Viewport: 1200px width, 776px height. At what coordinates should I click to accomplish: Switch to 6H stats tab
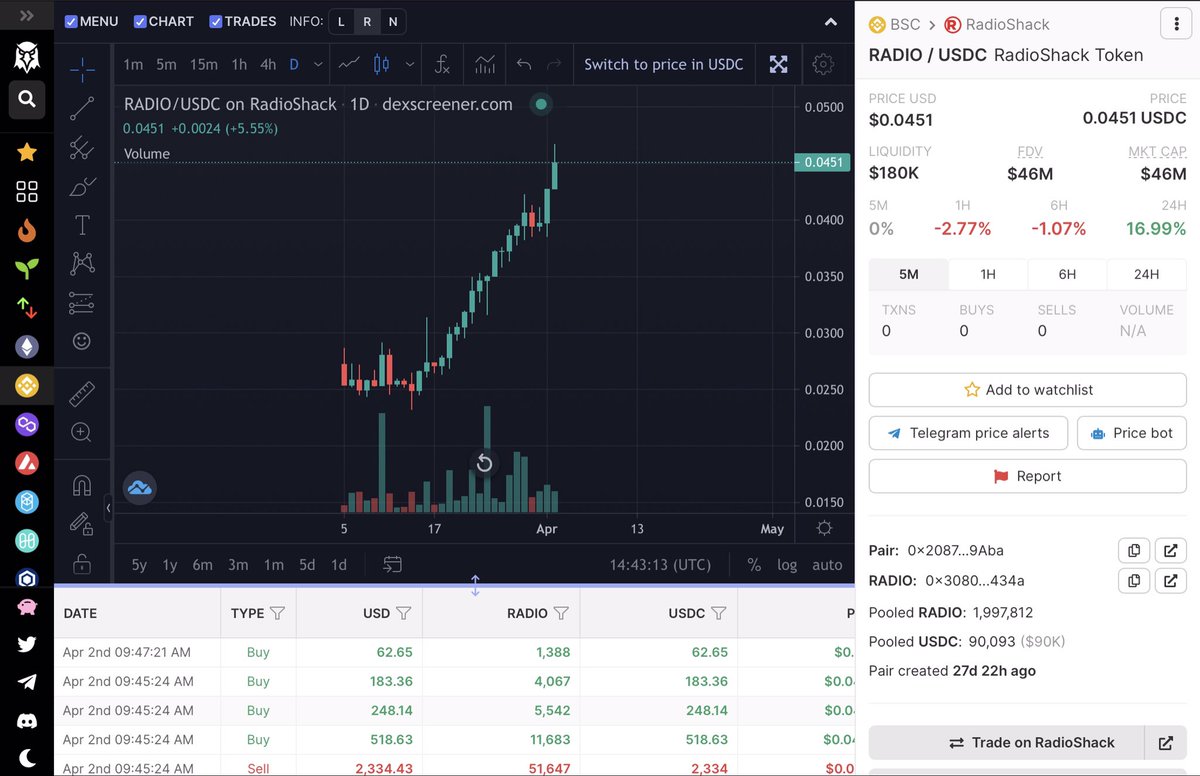click(1067, 274)
